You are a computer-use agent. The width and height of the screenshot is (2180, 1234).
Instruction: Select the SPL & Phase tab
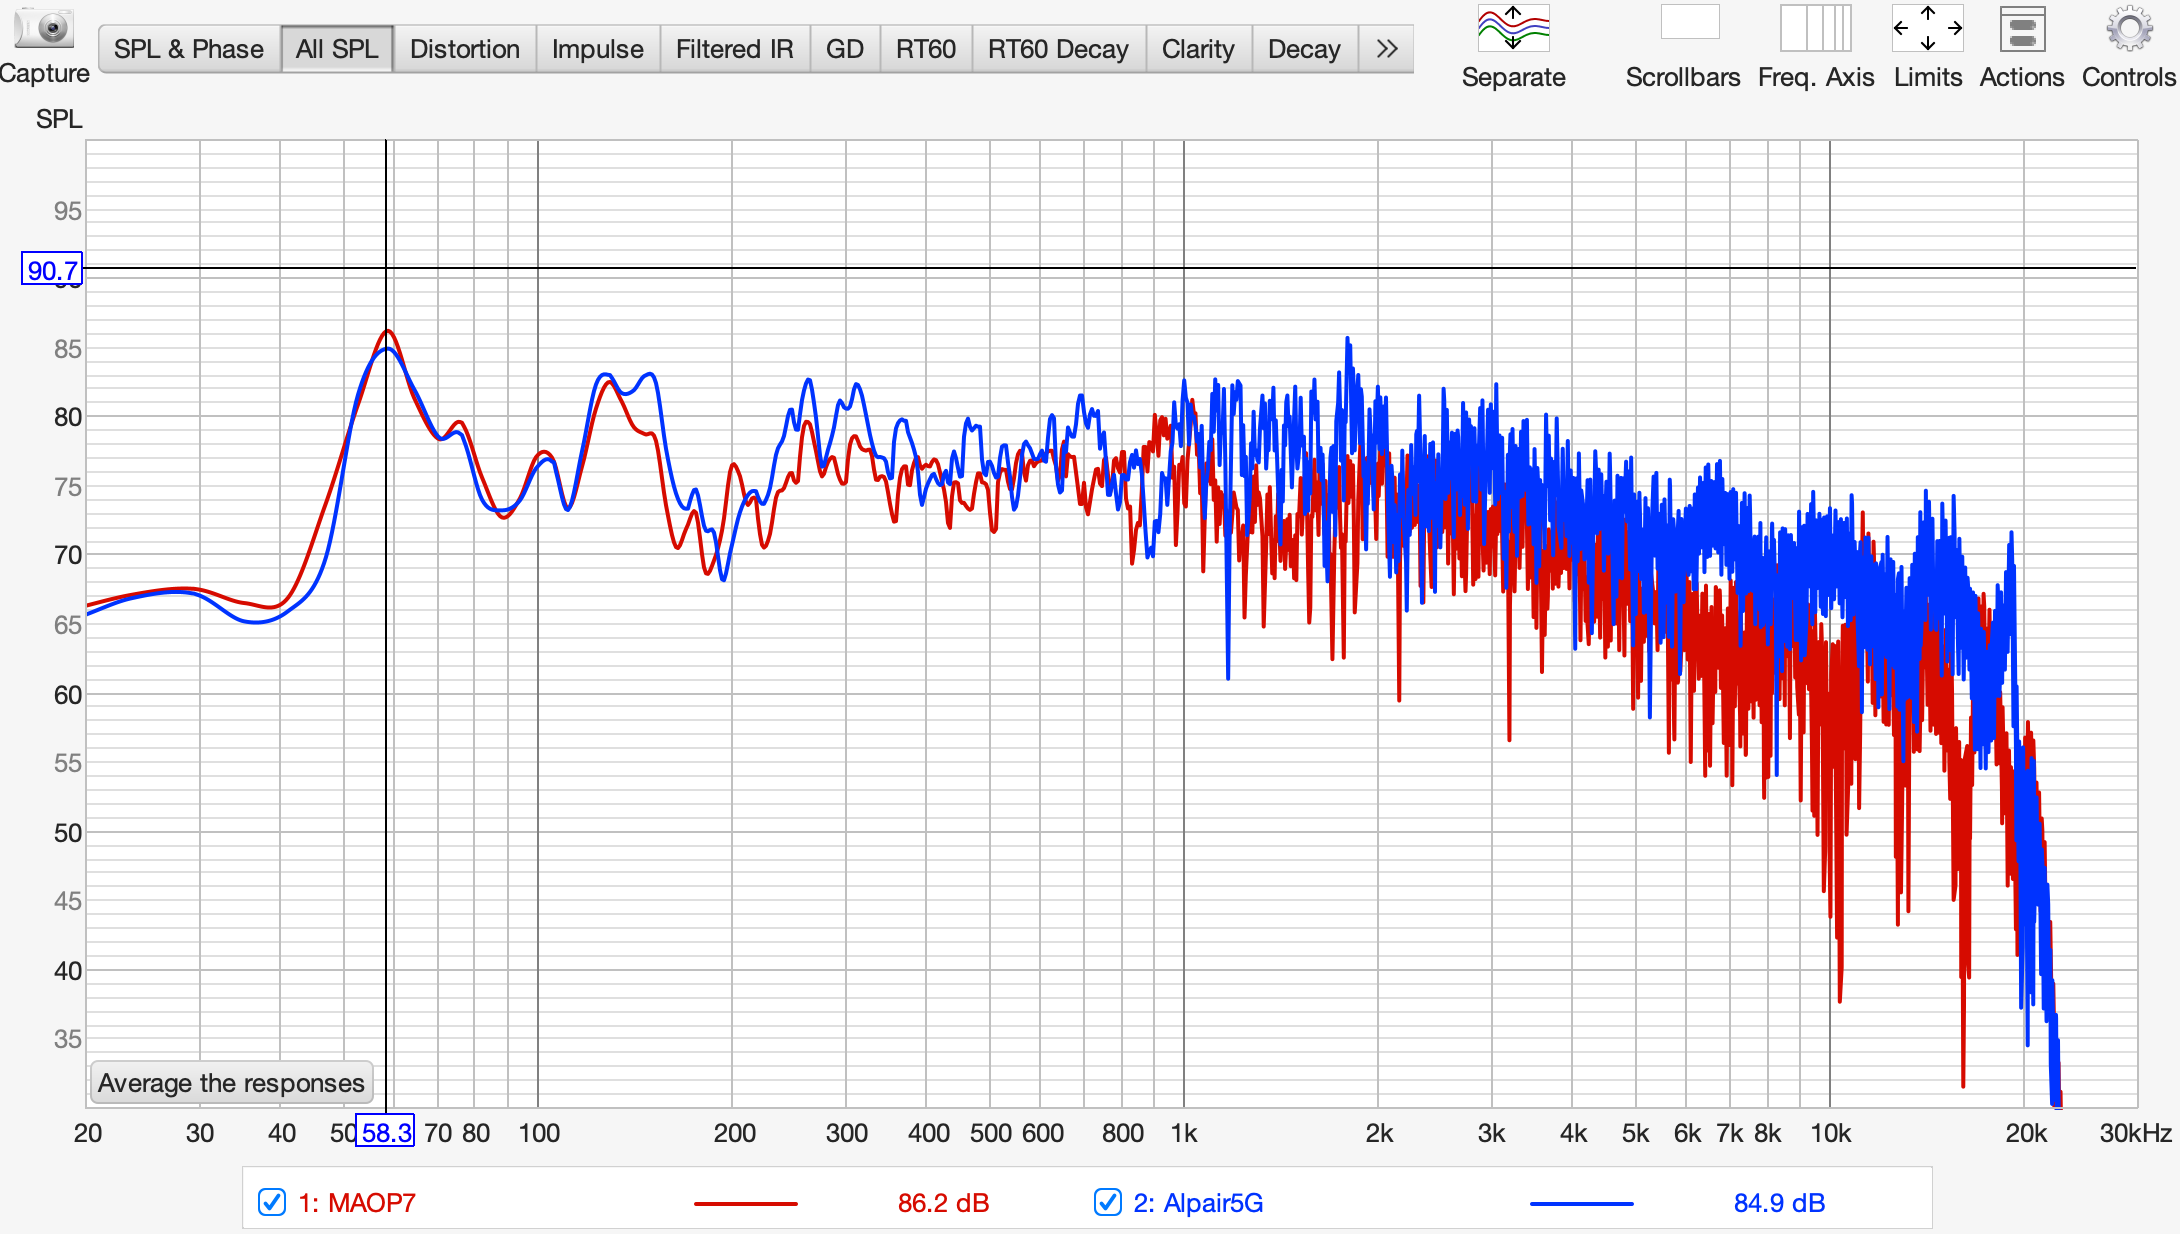click(x=188, y=49)
